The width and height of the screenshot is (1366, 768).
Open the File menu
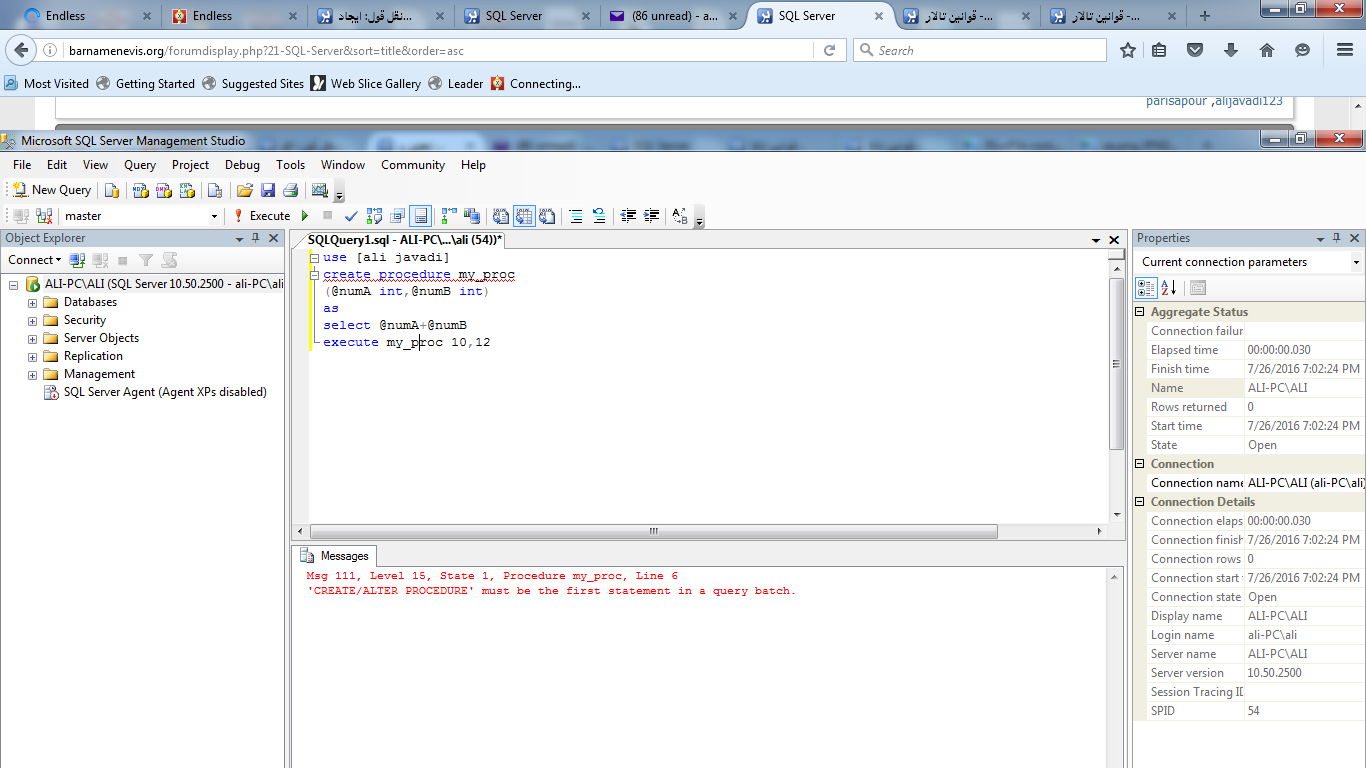pyautogui.click(x=22, y=165)
